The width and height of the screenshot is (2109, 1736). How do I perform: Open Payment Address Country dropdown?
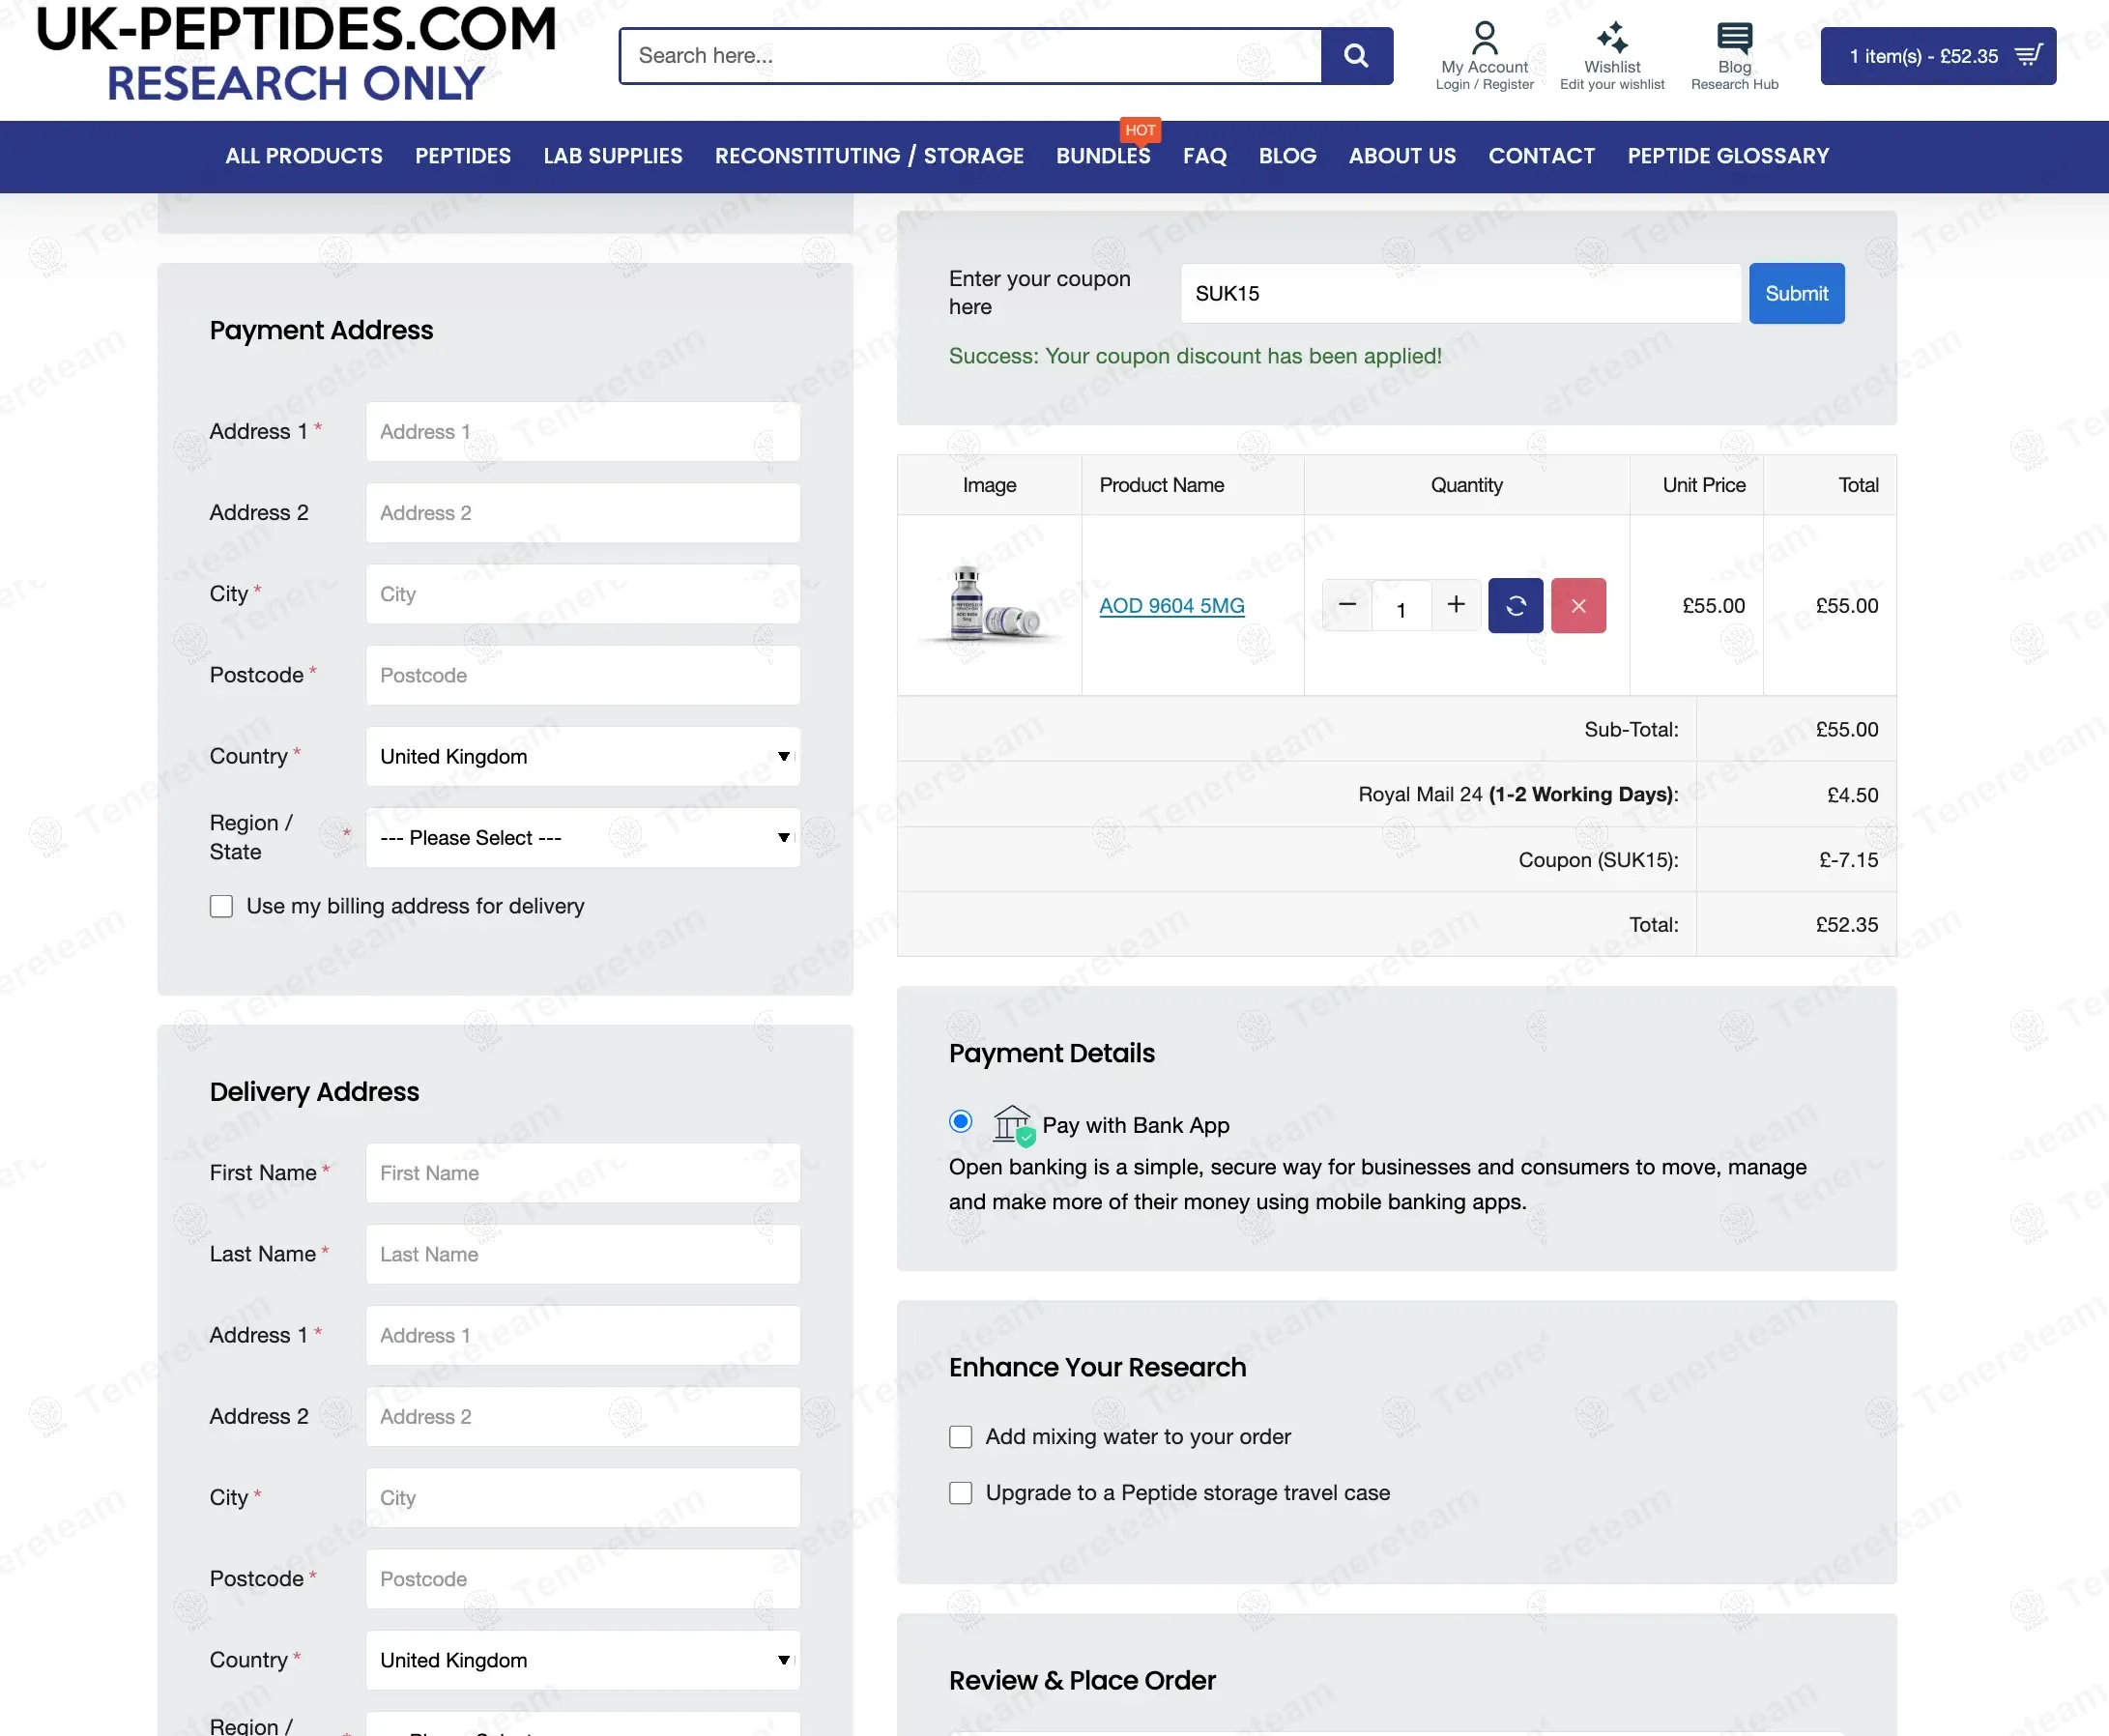(582, 756)
